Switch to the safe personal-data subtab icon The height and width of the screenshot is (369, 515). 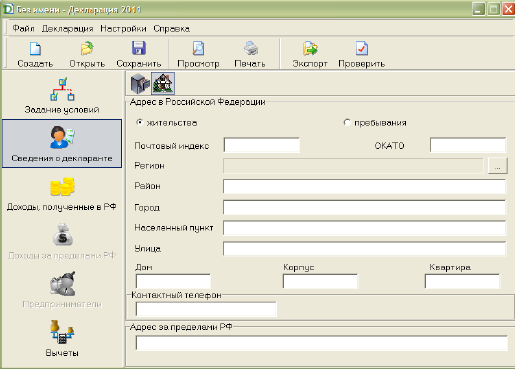(x=139, y=83)
